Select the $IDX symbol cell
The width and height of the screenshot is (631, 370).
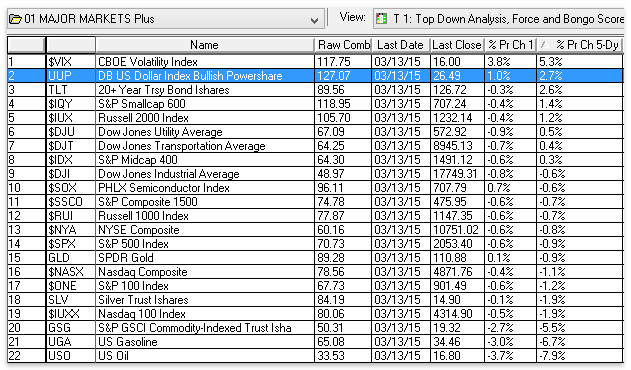tap(71, 160)
